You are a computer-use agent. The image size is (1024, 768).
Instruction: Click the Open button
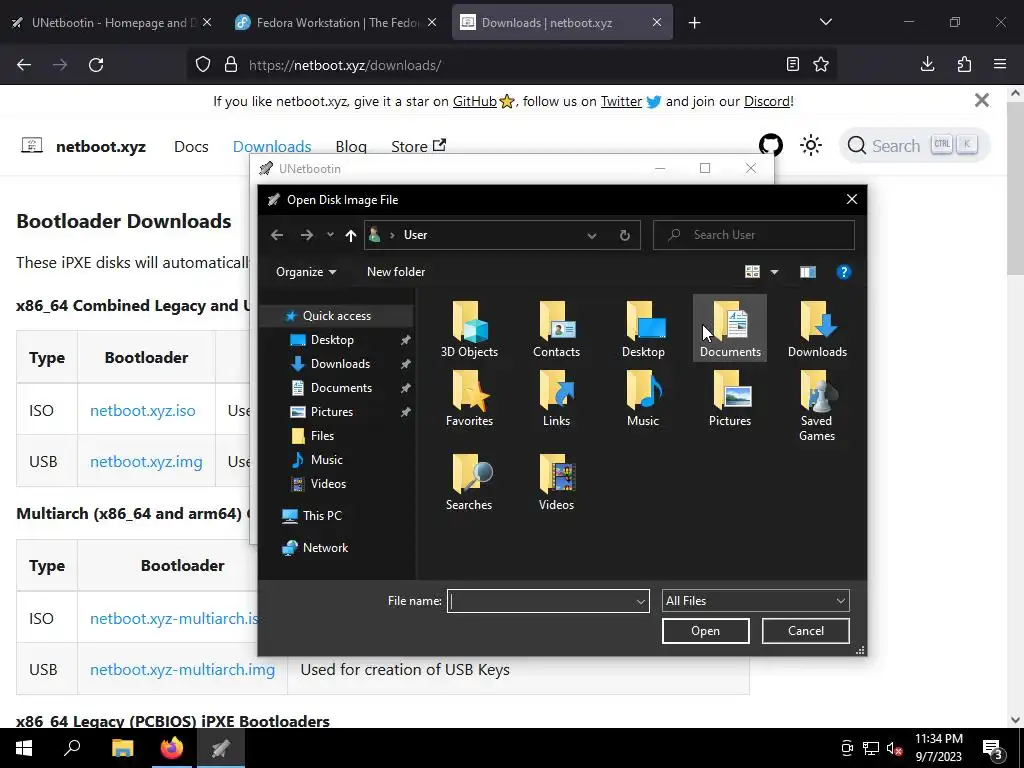coord(705,631)
